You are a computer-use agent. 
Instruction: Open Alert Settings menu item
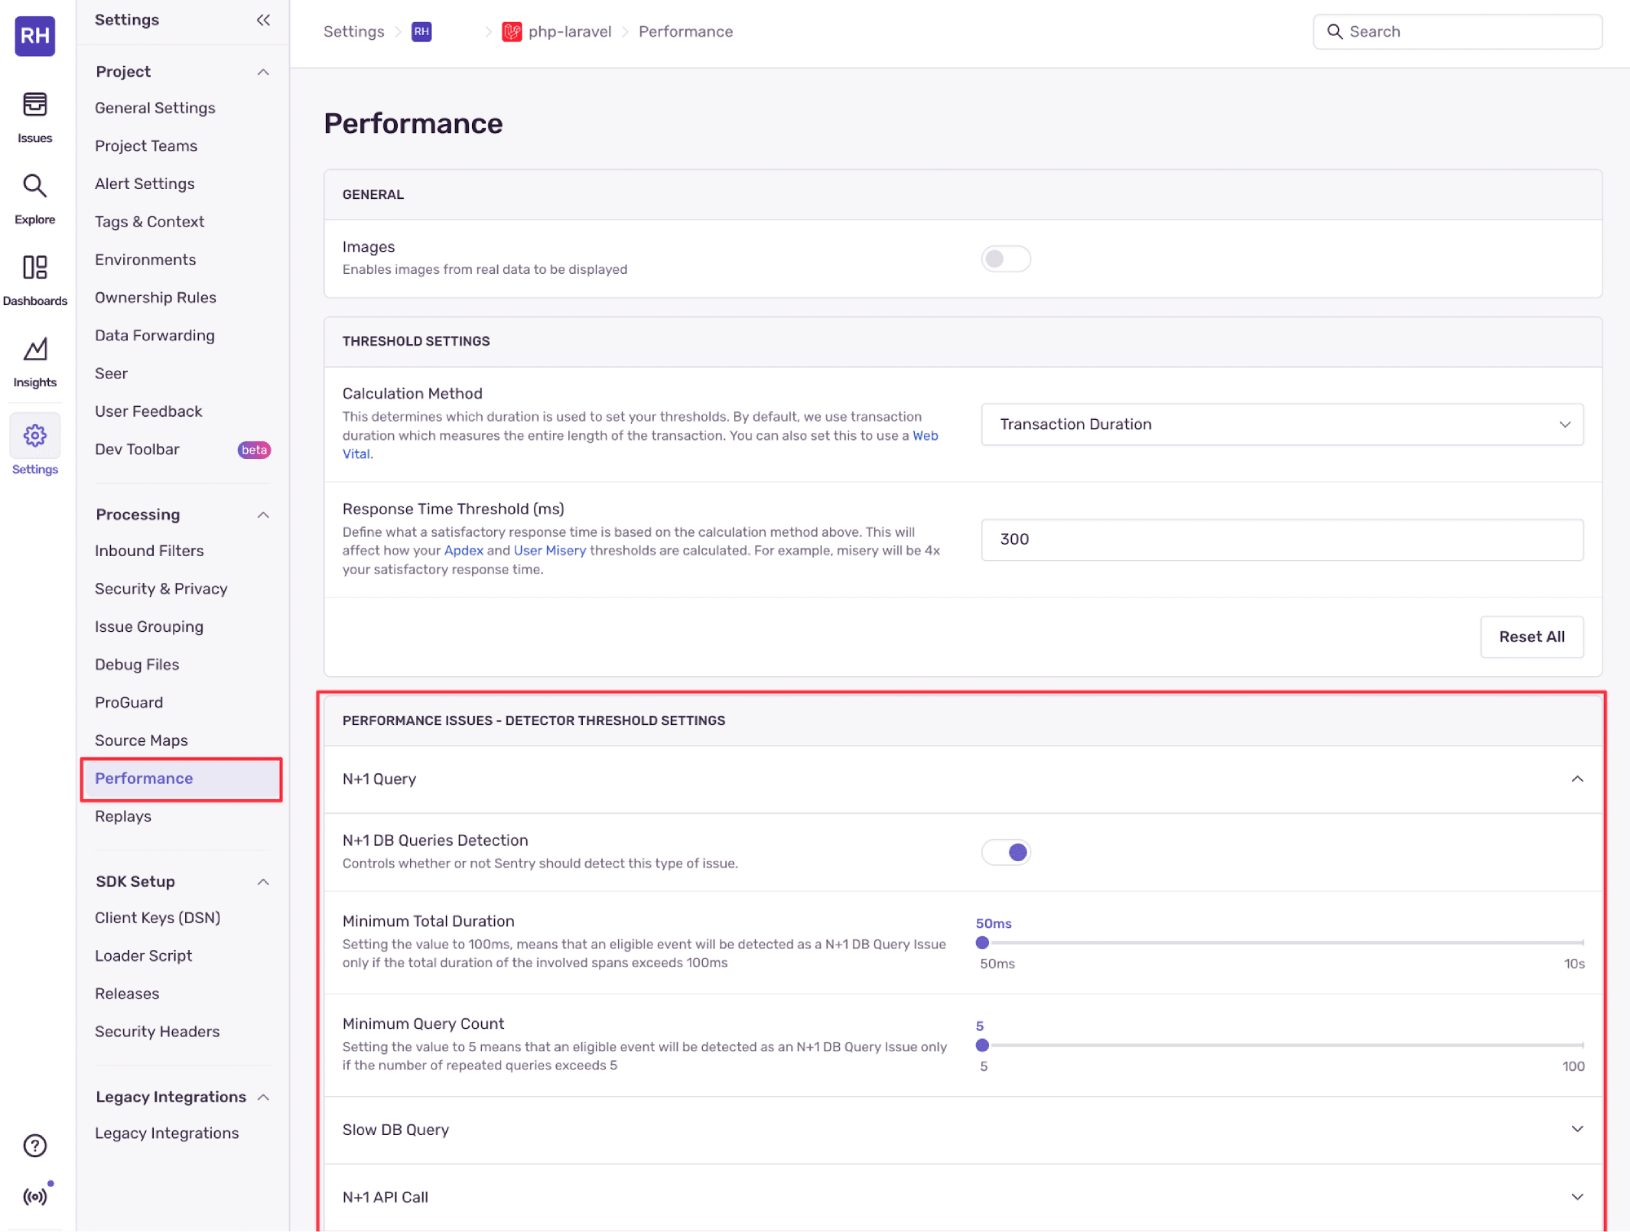click(145, 184)
